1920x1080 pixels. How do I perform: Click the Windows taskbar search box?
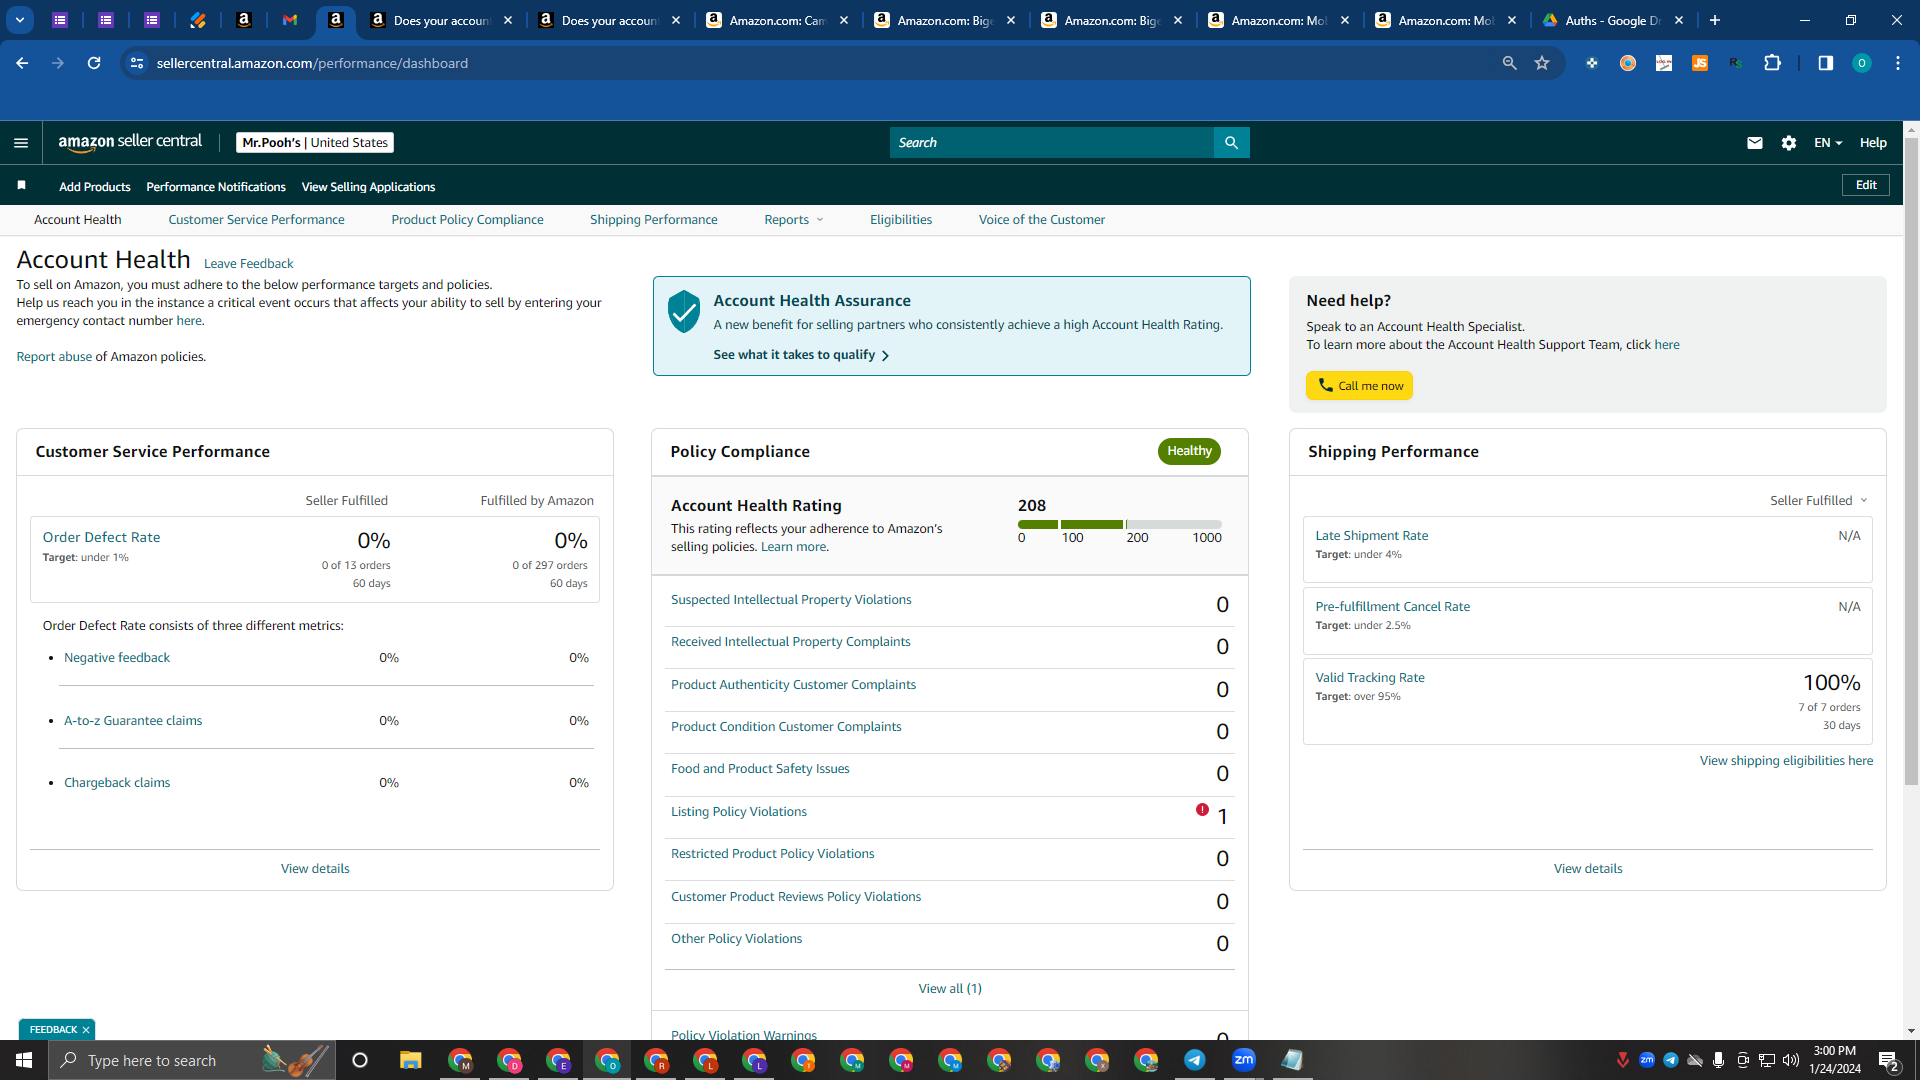point(192,1060)
